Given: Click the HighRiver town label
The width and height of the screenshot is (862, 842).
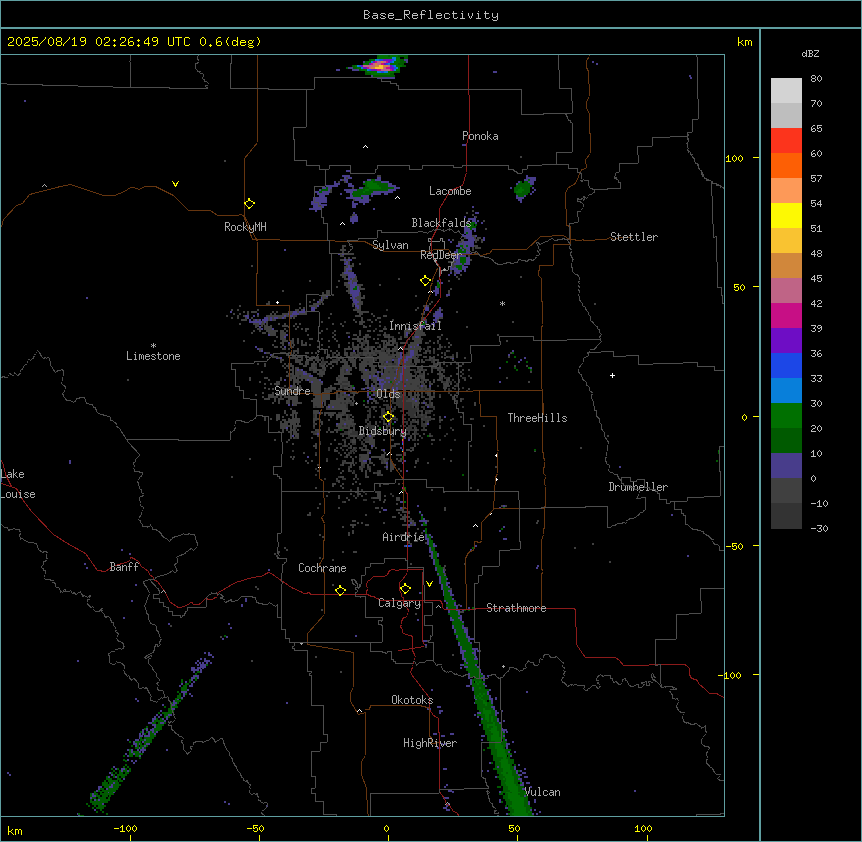Looking at the screenshot, I should coord(430,743).
